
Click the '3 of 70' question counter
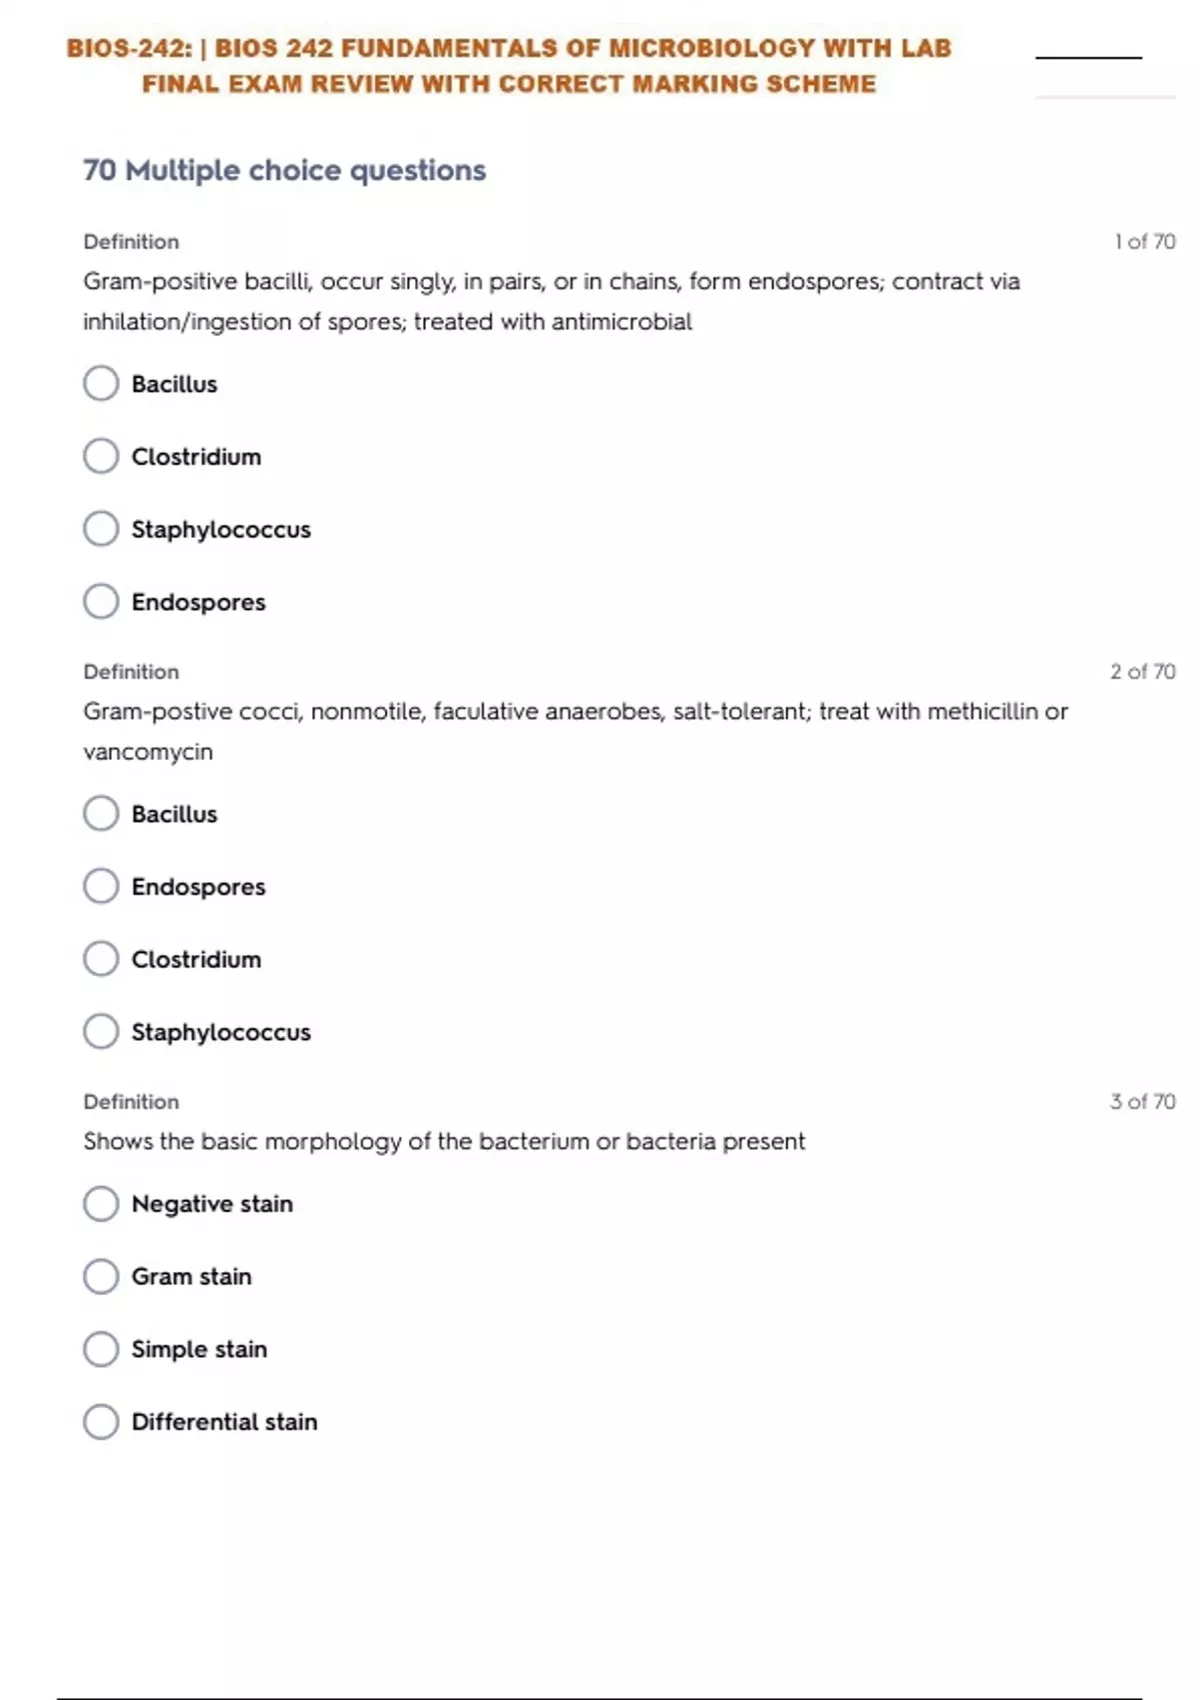click(x=1142, y=1102)
